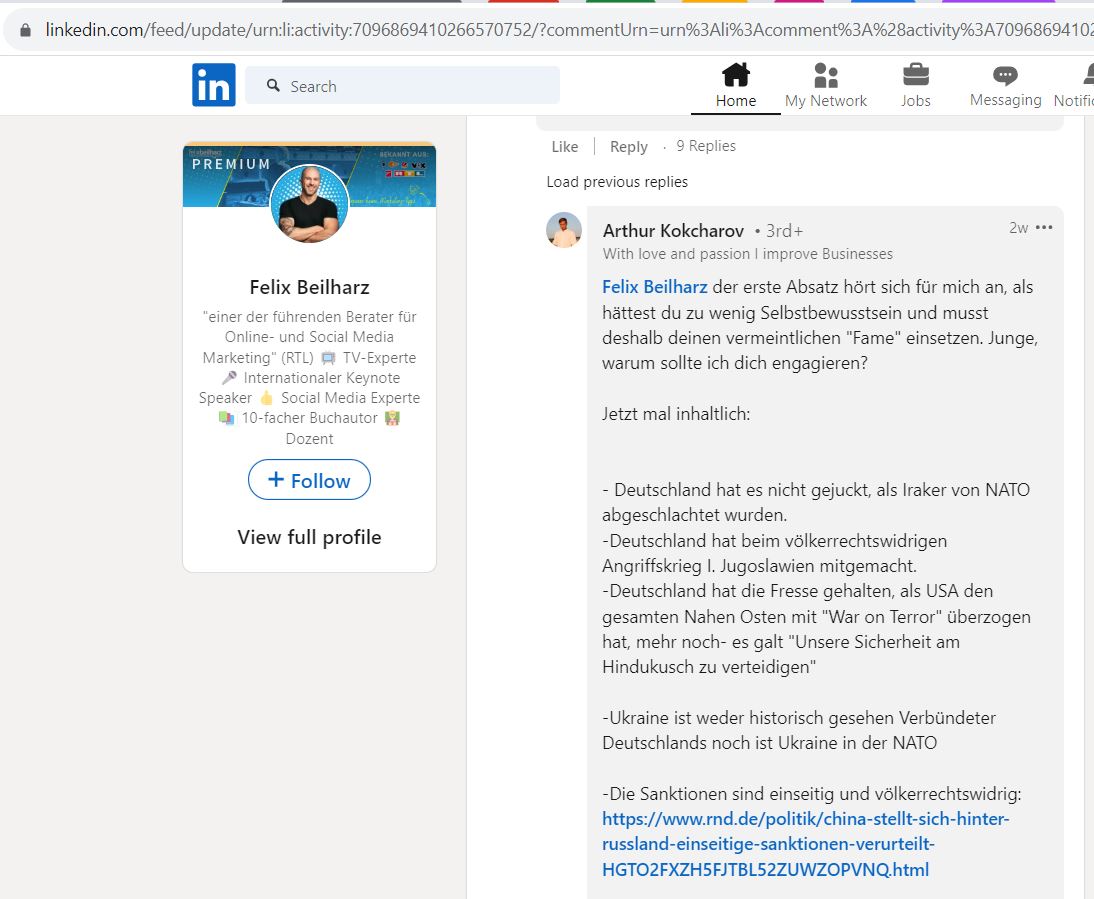Click the search magnifier icon
The width and height of the screenshot is (1094, 899).
click(x=274, y=85)
